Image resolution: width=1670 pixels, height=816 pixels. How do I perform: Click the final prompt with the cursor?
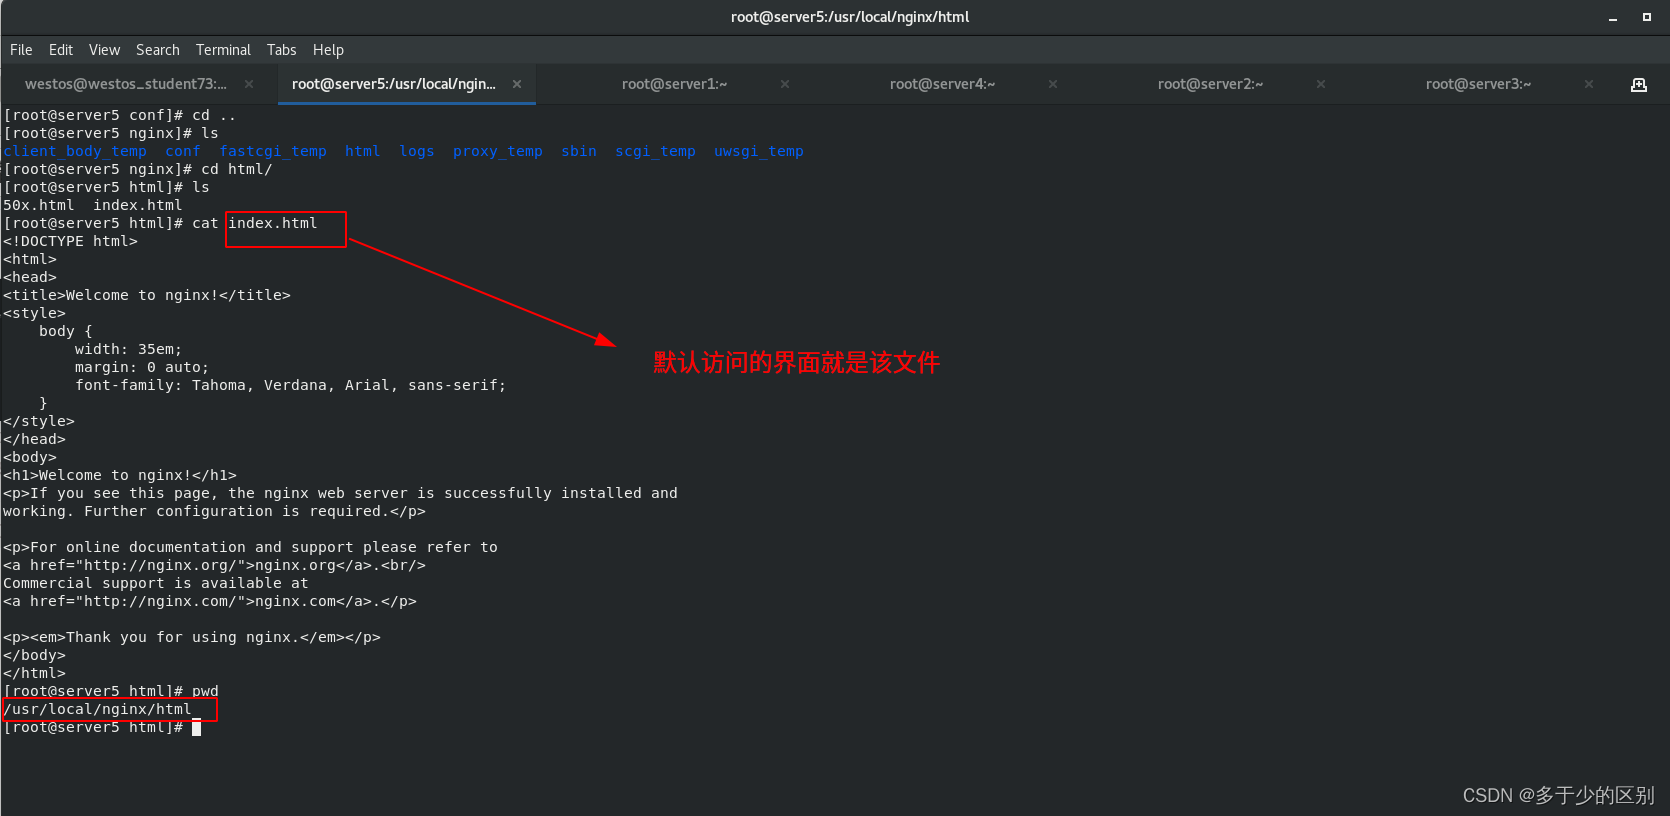coord(102,727)
